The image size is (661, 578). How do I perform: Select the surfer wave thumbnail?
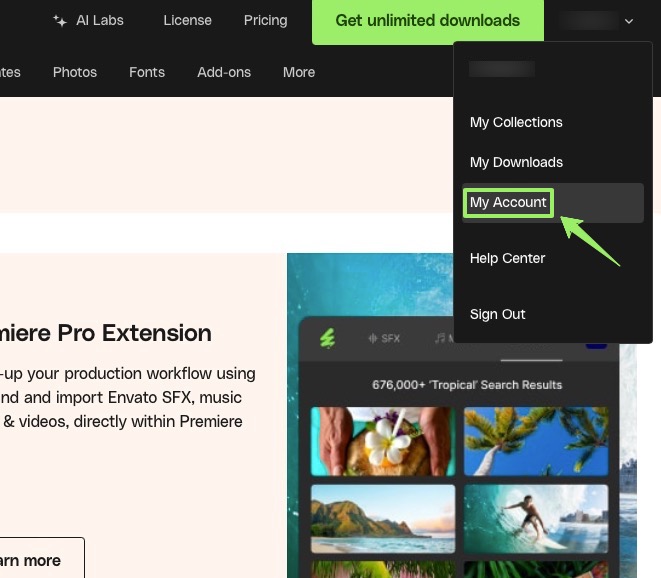point(536,519)
